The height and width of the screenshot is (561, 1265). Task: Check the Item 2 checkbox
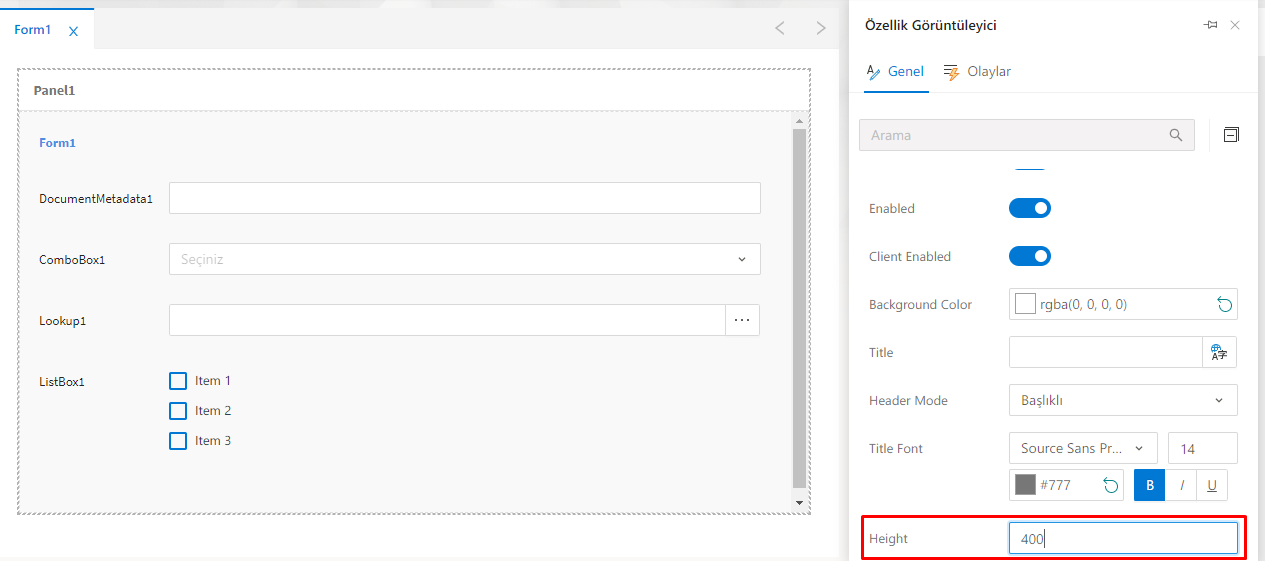(x=178, y=411)
